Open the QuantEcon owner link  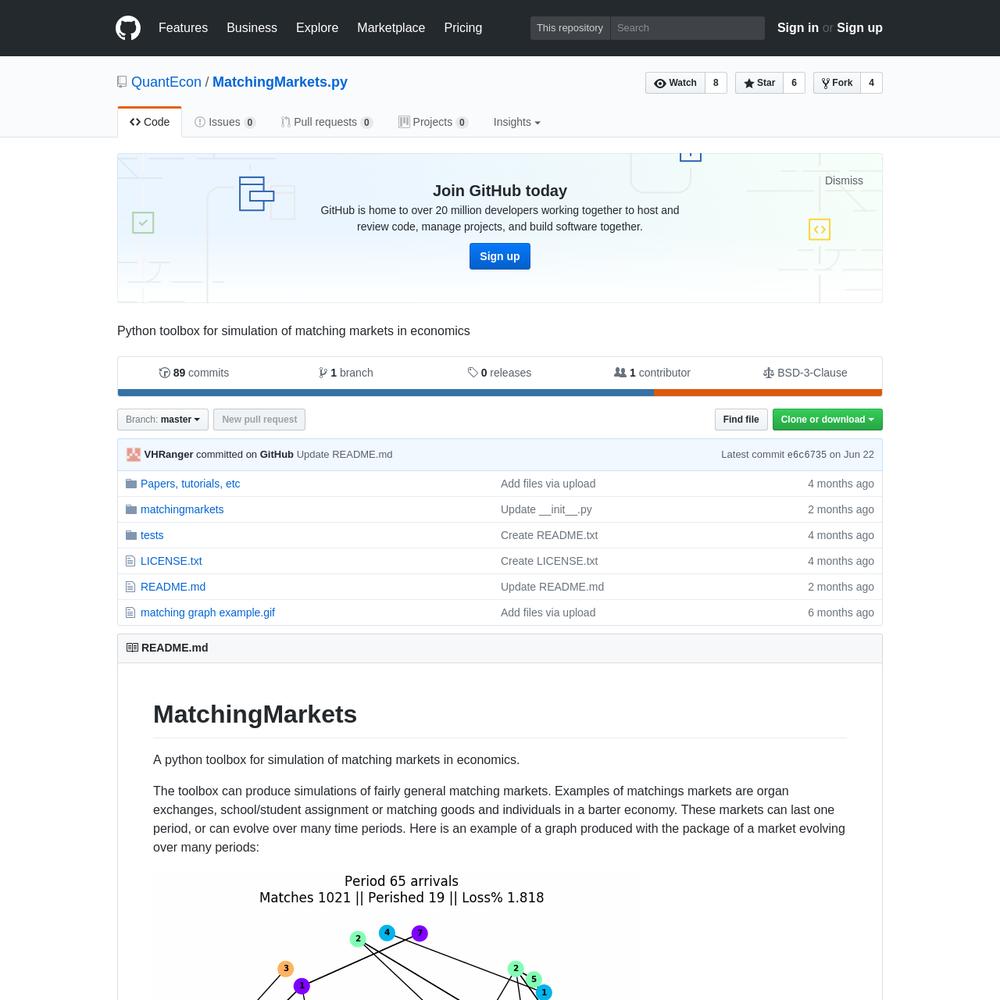(166, 82)
